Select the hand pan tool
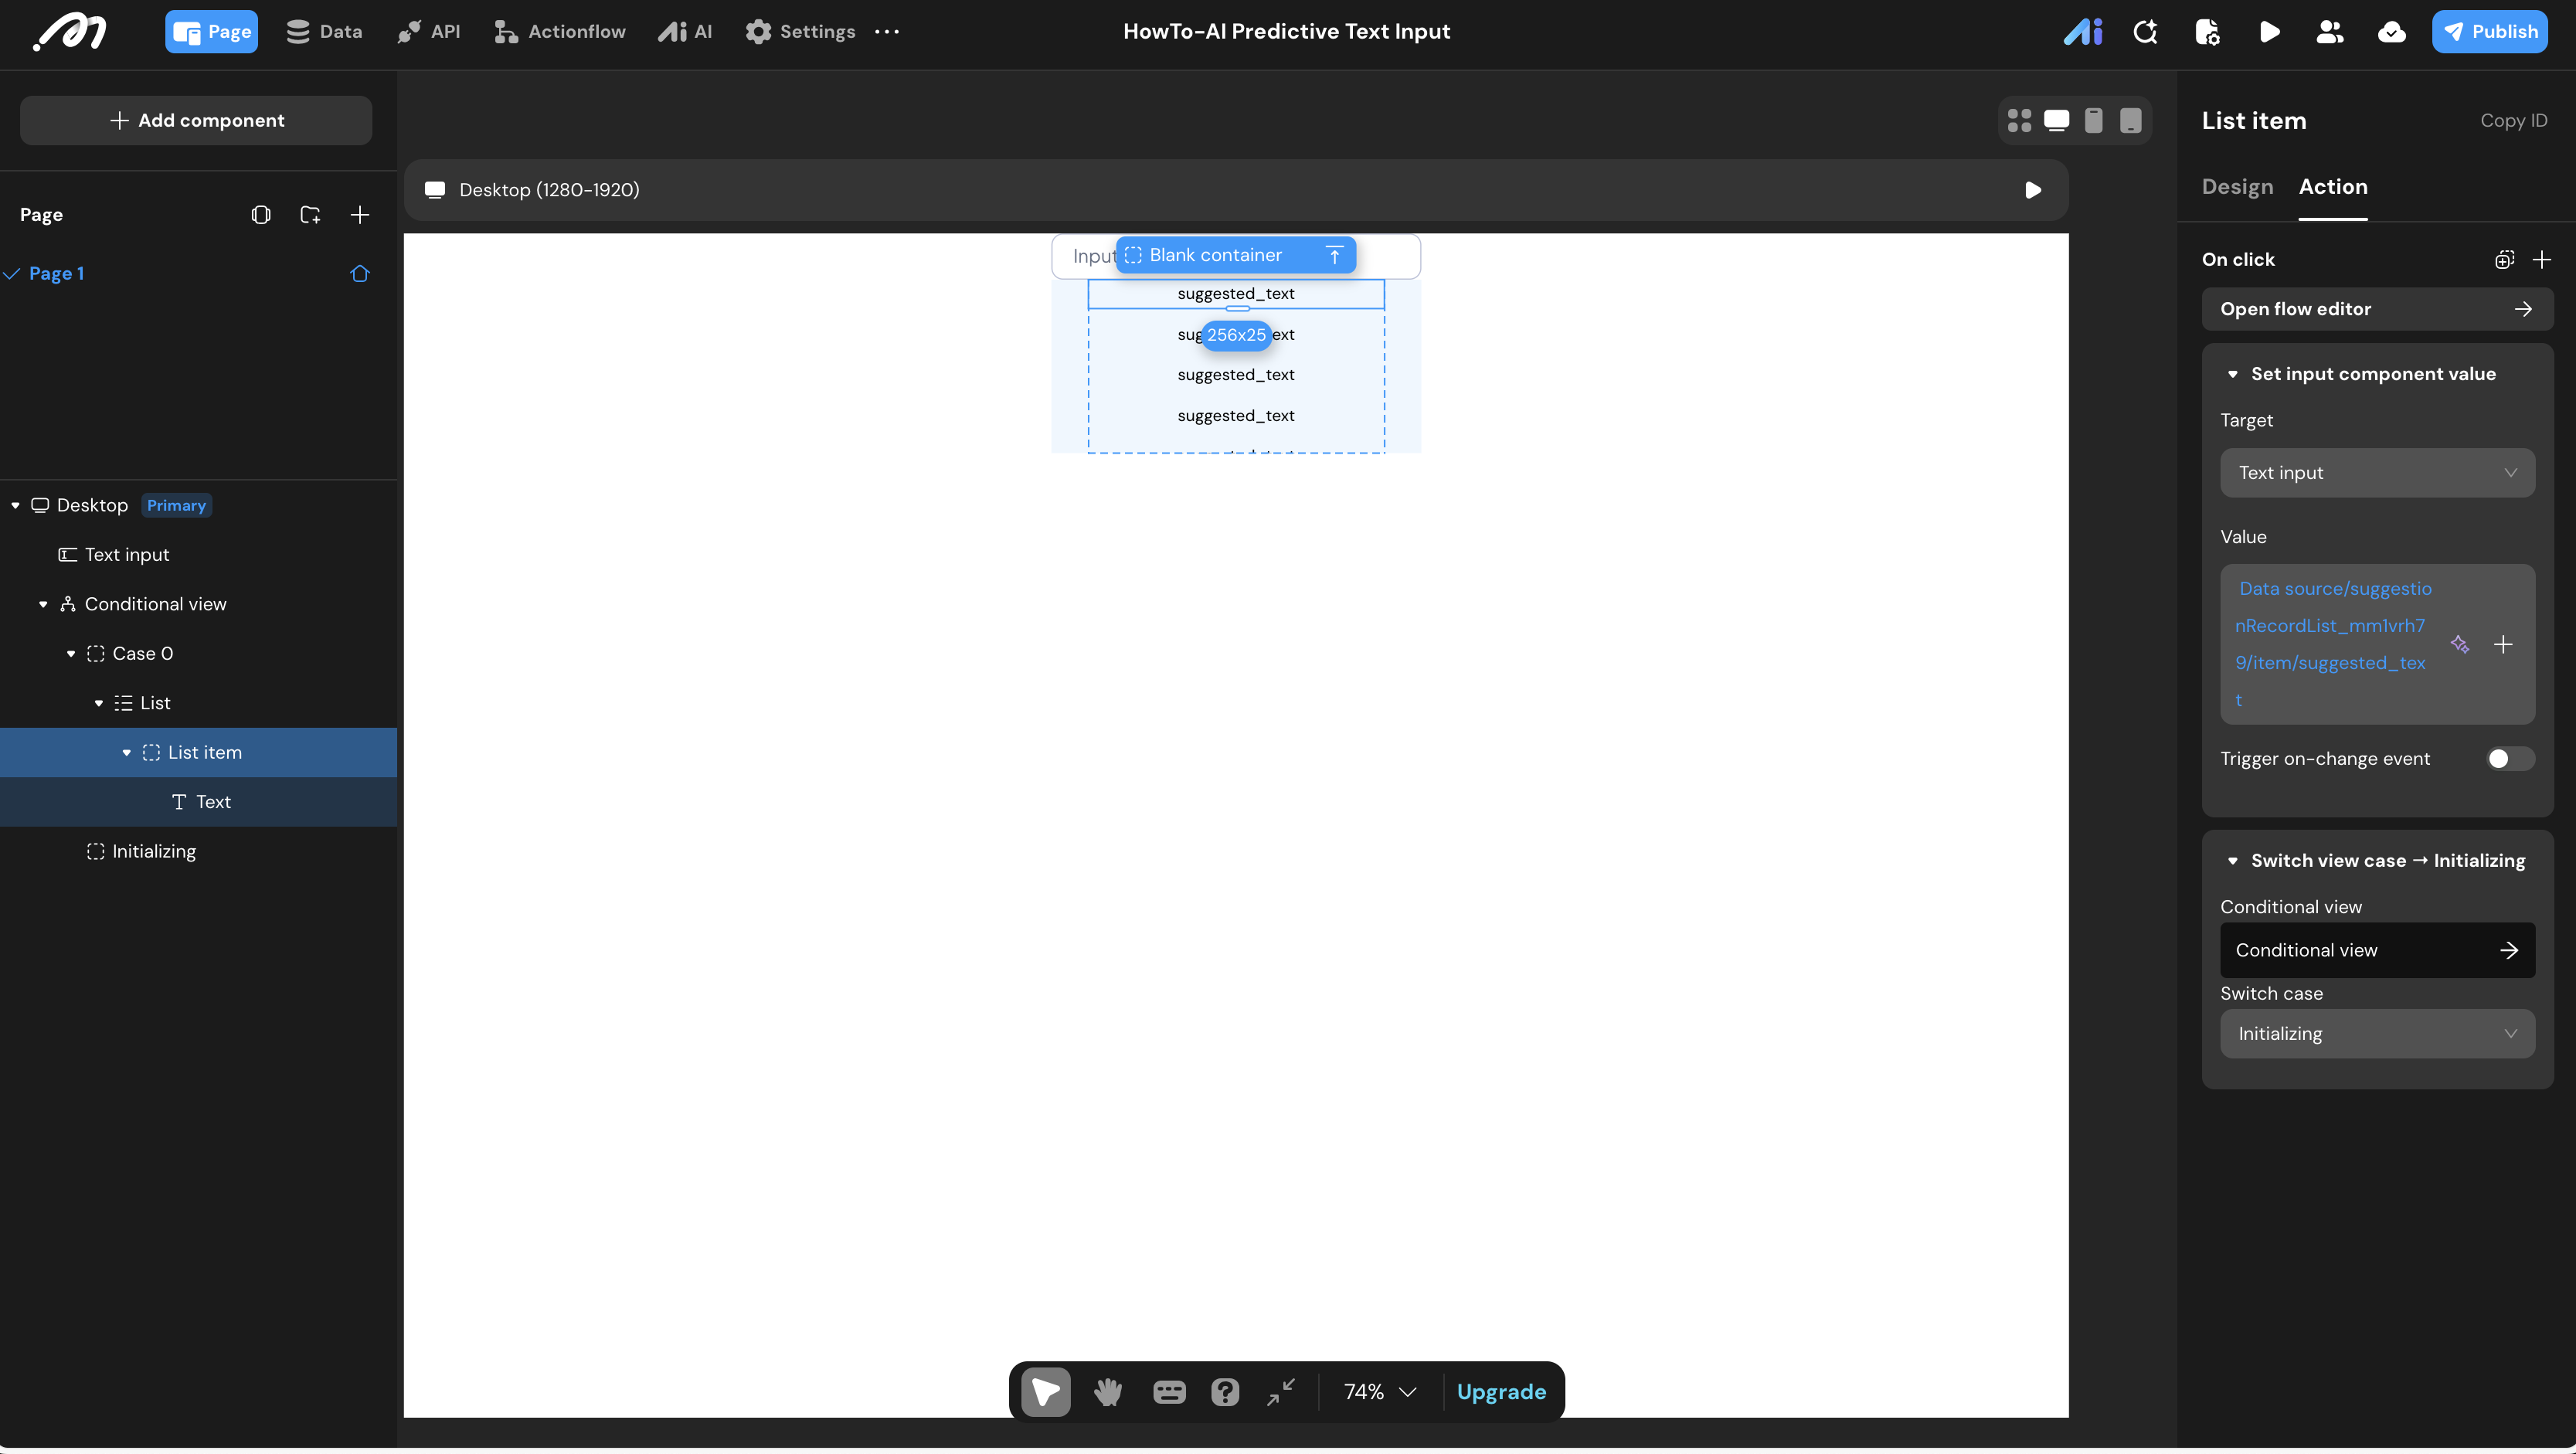This screenshot has height=1454, width=2576. (x=1107, y=1391)
